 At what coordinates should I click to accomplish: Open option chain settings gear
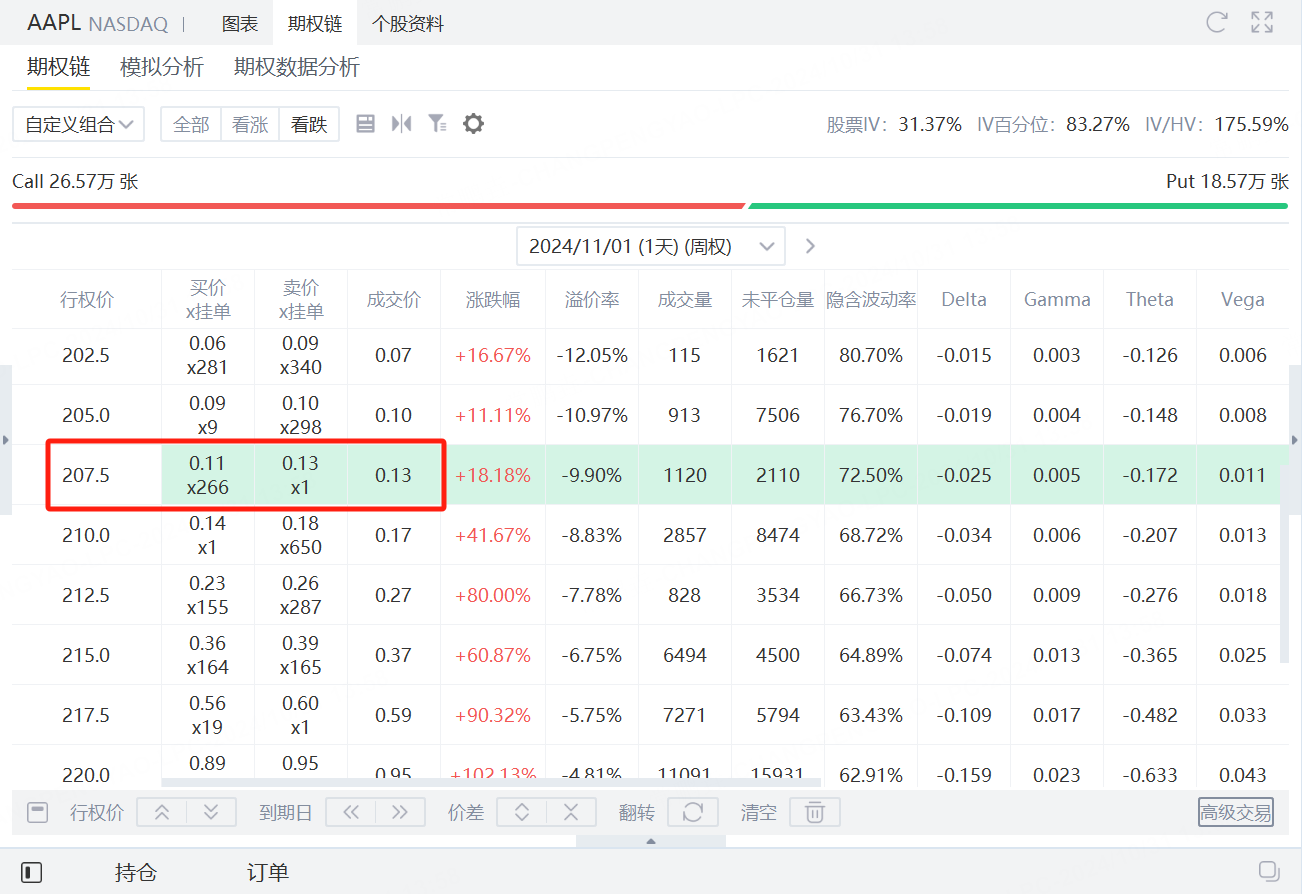coord(473,124)
